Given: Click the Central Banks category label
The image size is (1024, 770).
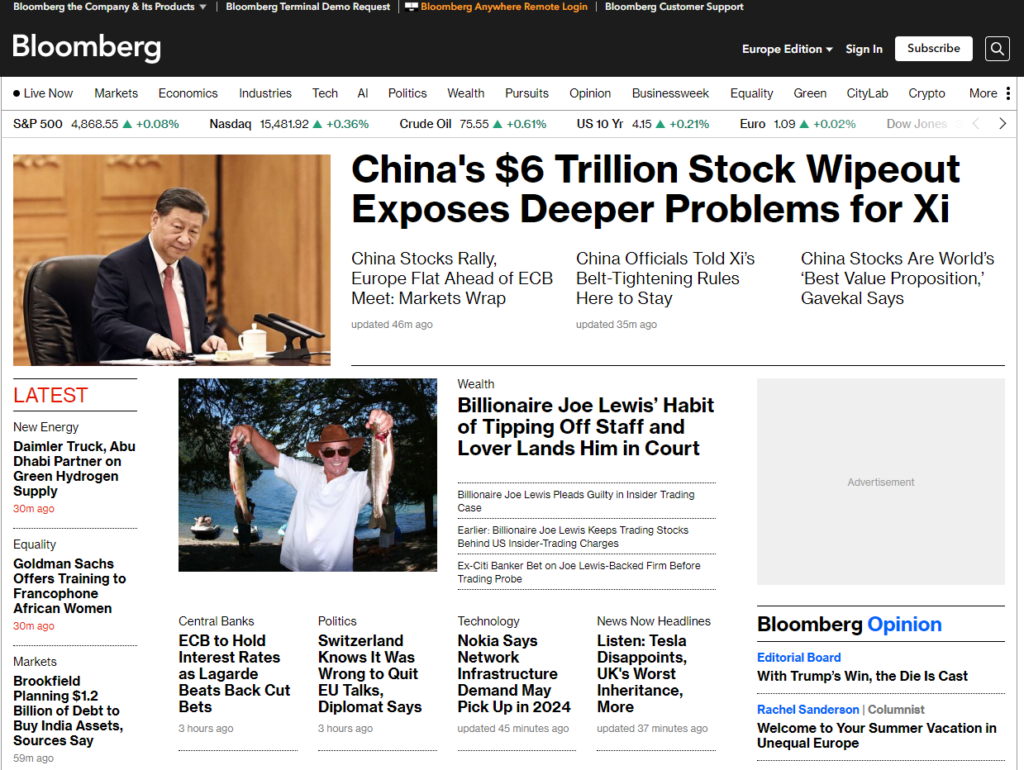Looking at the screenshot, I should pos(216,621).
